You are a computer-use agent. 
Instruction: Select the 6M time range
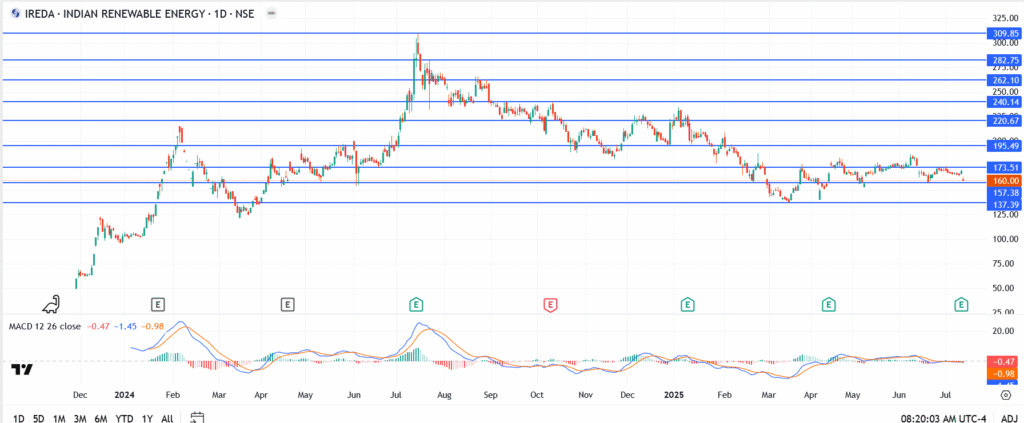click(x=101, y=418)
